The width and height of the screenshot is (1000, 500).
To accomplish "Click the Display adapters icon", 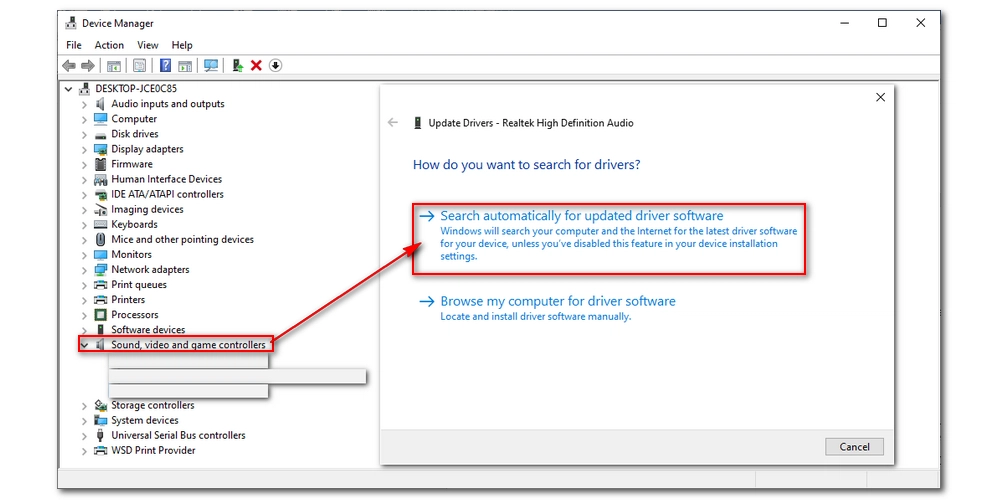I will pos(100,149).
